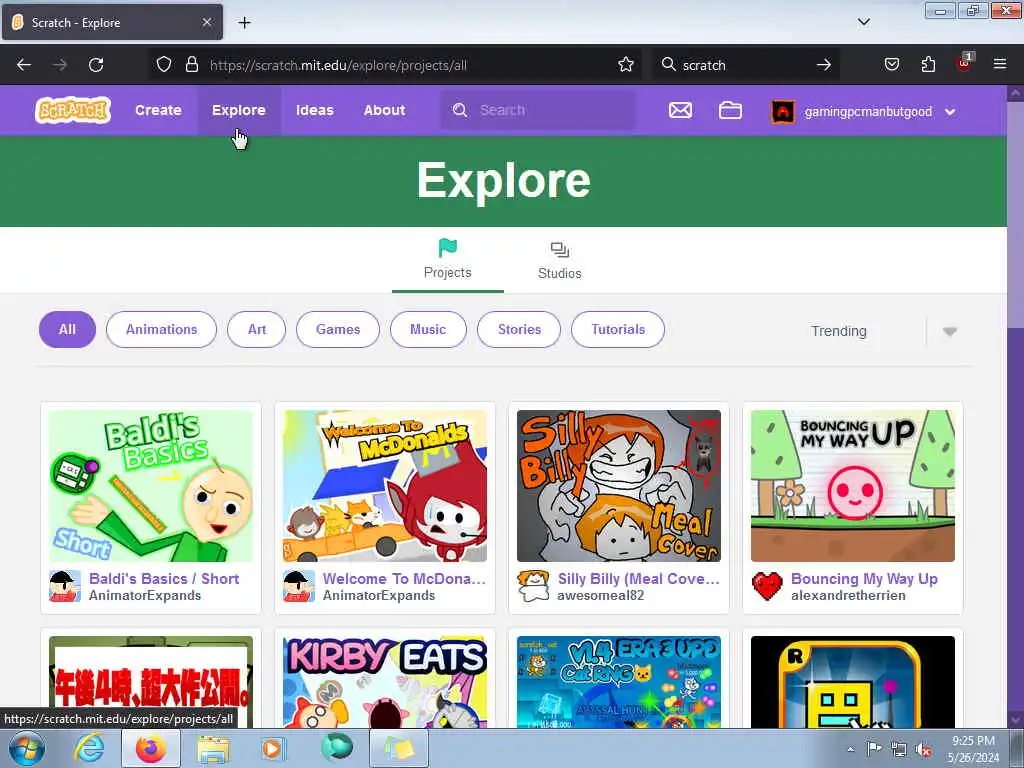Open the About nav item
This screenshot has height=768, width=1024.
(x=384, y=110)
